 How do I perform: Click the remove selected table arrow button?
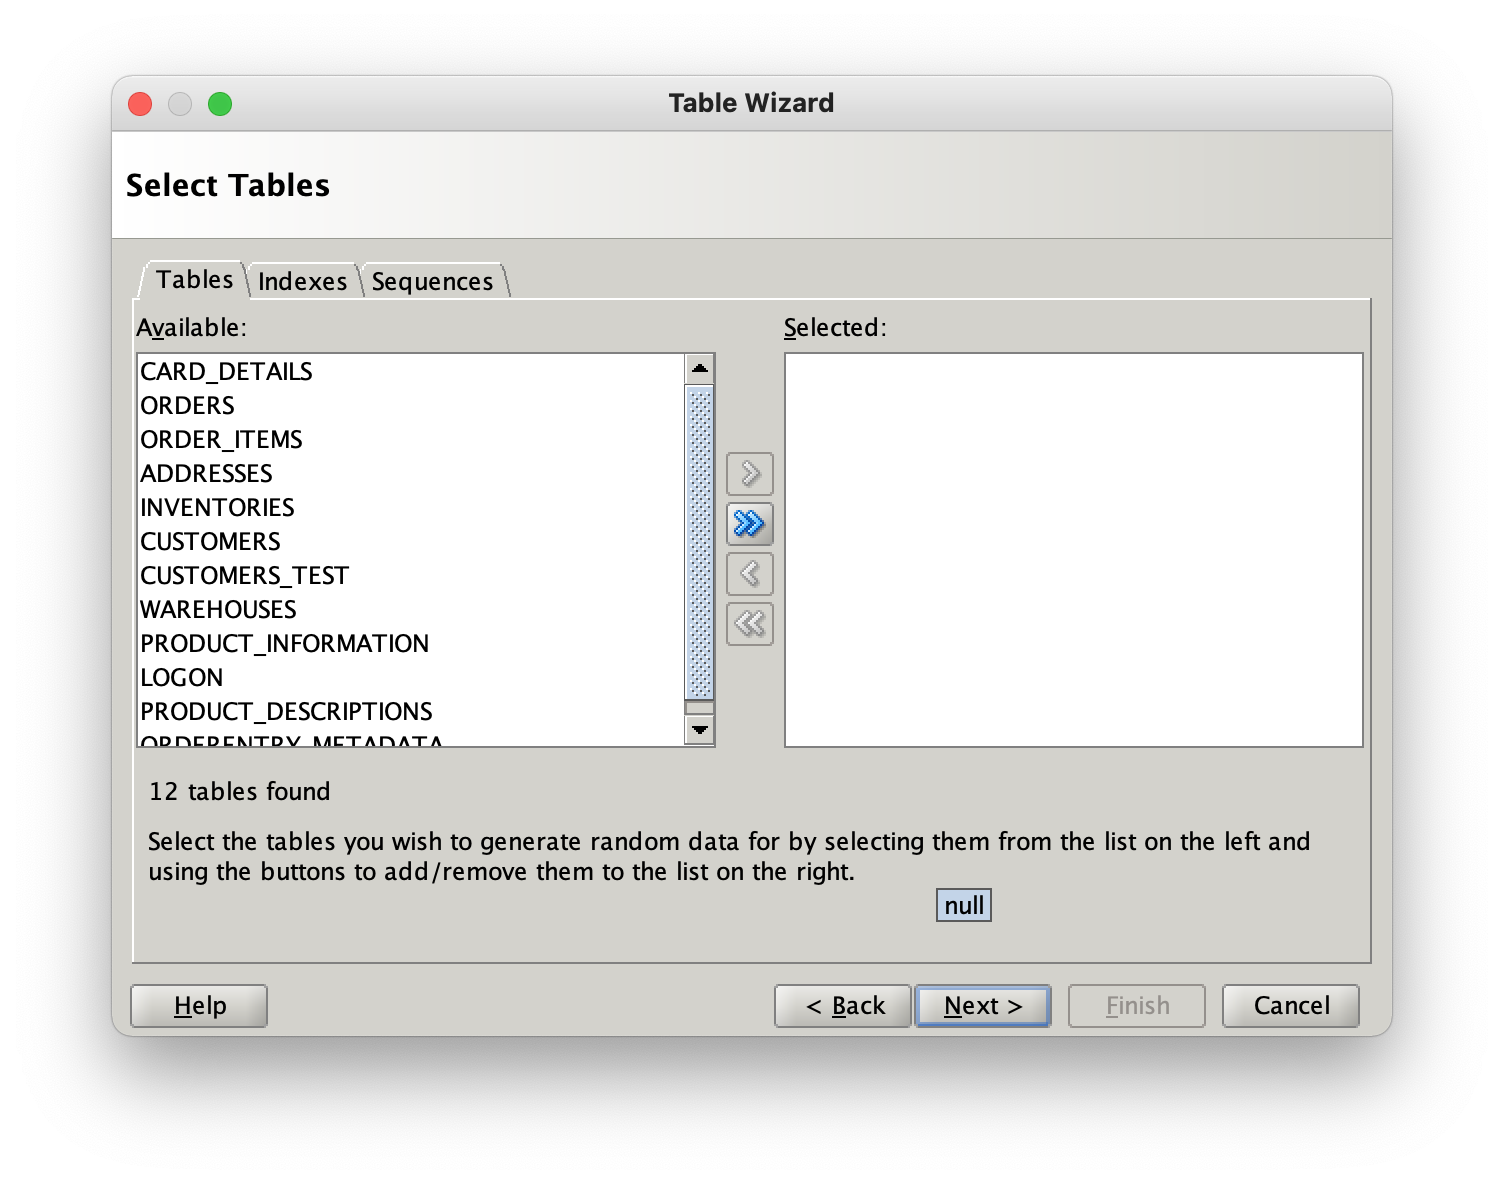[x=749, y=574]
